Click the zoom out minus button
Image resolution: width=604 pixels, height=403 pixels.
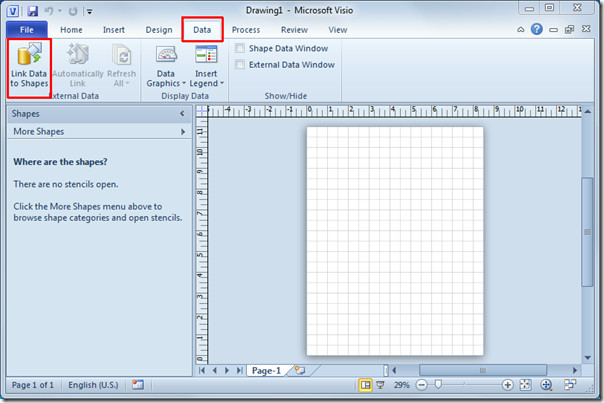[422, 385]
